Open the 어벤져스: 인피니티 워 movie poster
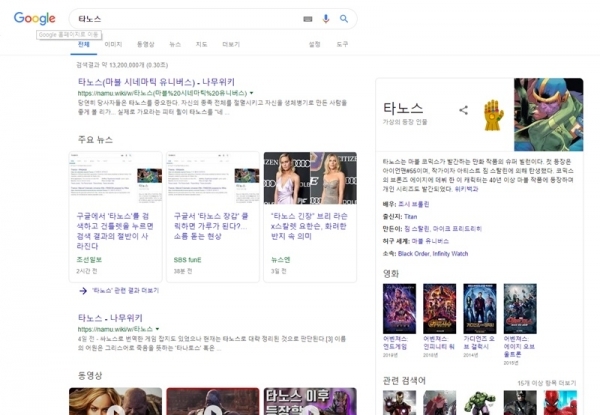The image size is (600, 415). click(439, 309)
